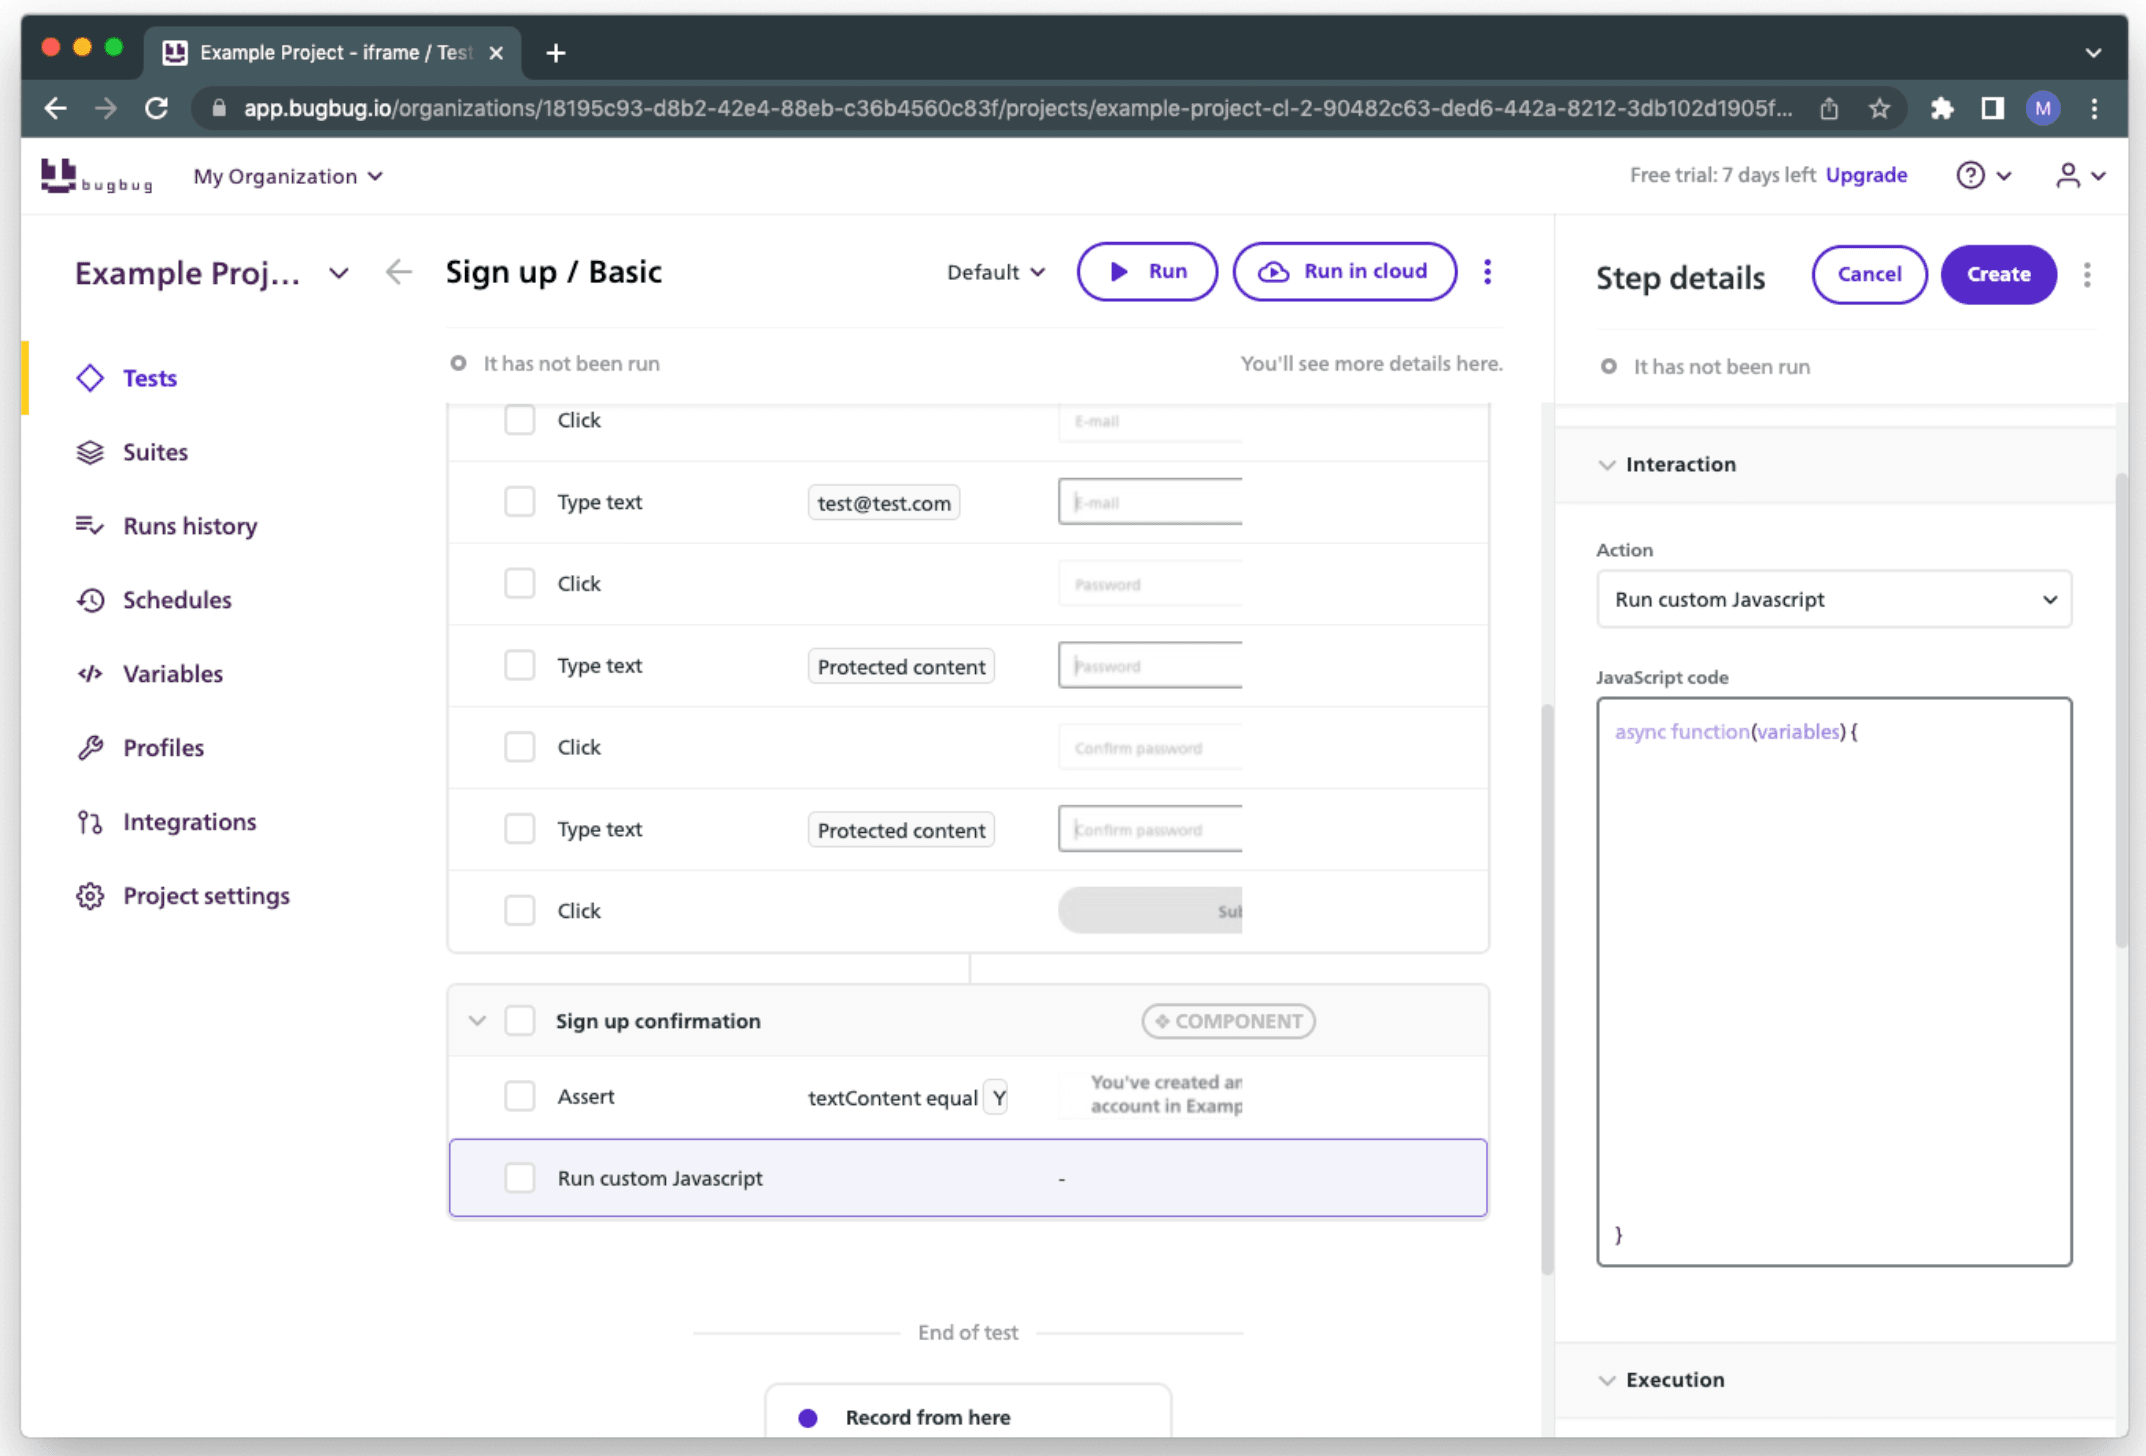Viewport: 2146px width, 1456px height.
Task: Click the browser address bar URL
Action: [1017, 108]
